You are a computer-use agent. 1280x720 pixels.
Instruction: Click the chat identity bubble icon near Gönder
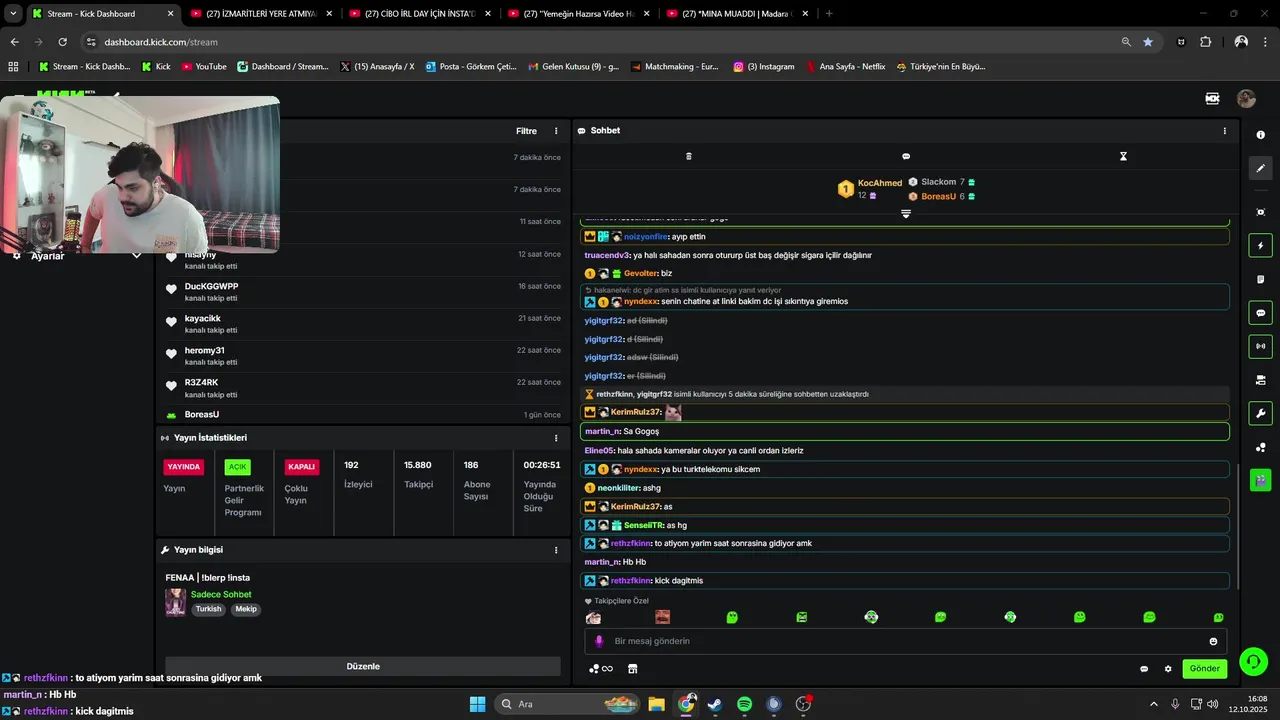tap(1144, 669)
